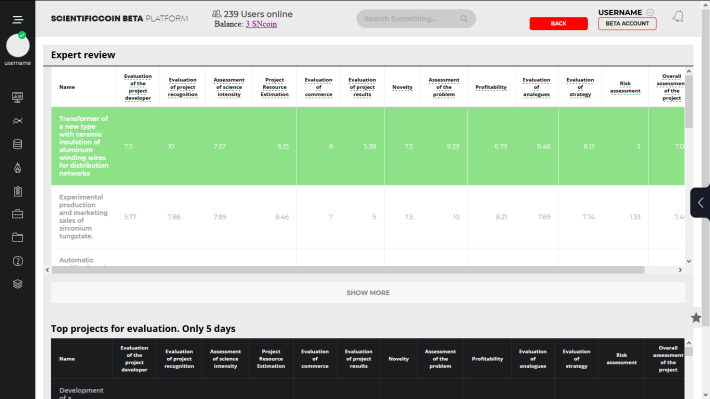This screenshot has width=710, height=399.
Task: Click SHOW MORE under Expert review
Action: coord(368,293)
